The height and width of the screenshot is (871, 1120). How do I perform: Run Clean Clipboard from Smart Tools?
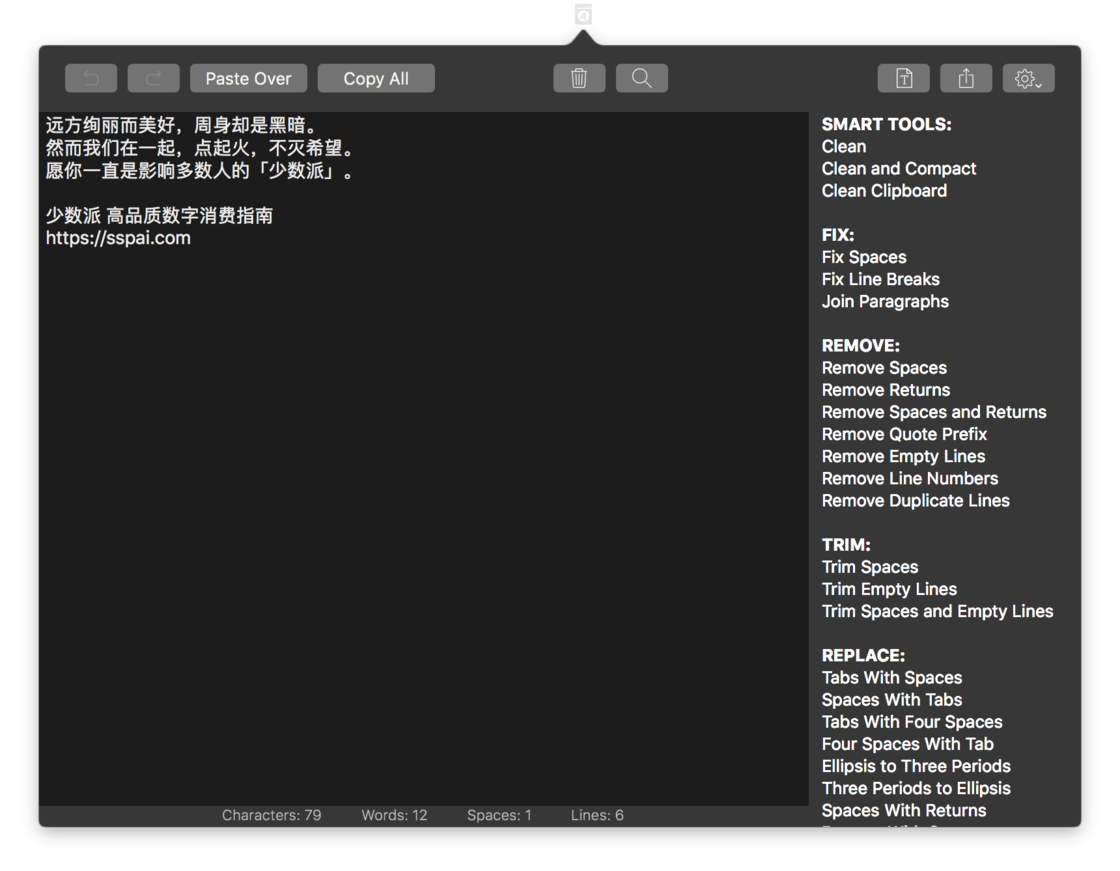[x=884, y=190]
